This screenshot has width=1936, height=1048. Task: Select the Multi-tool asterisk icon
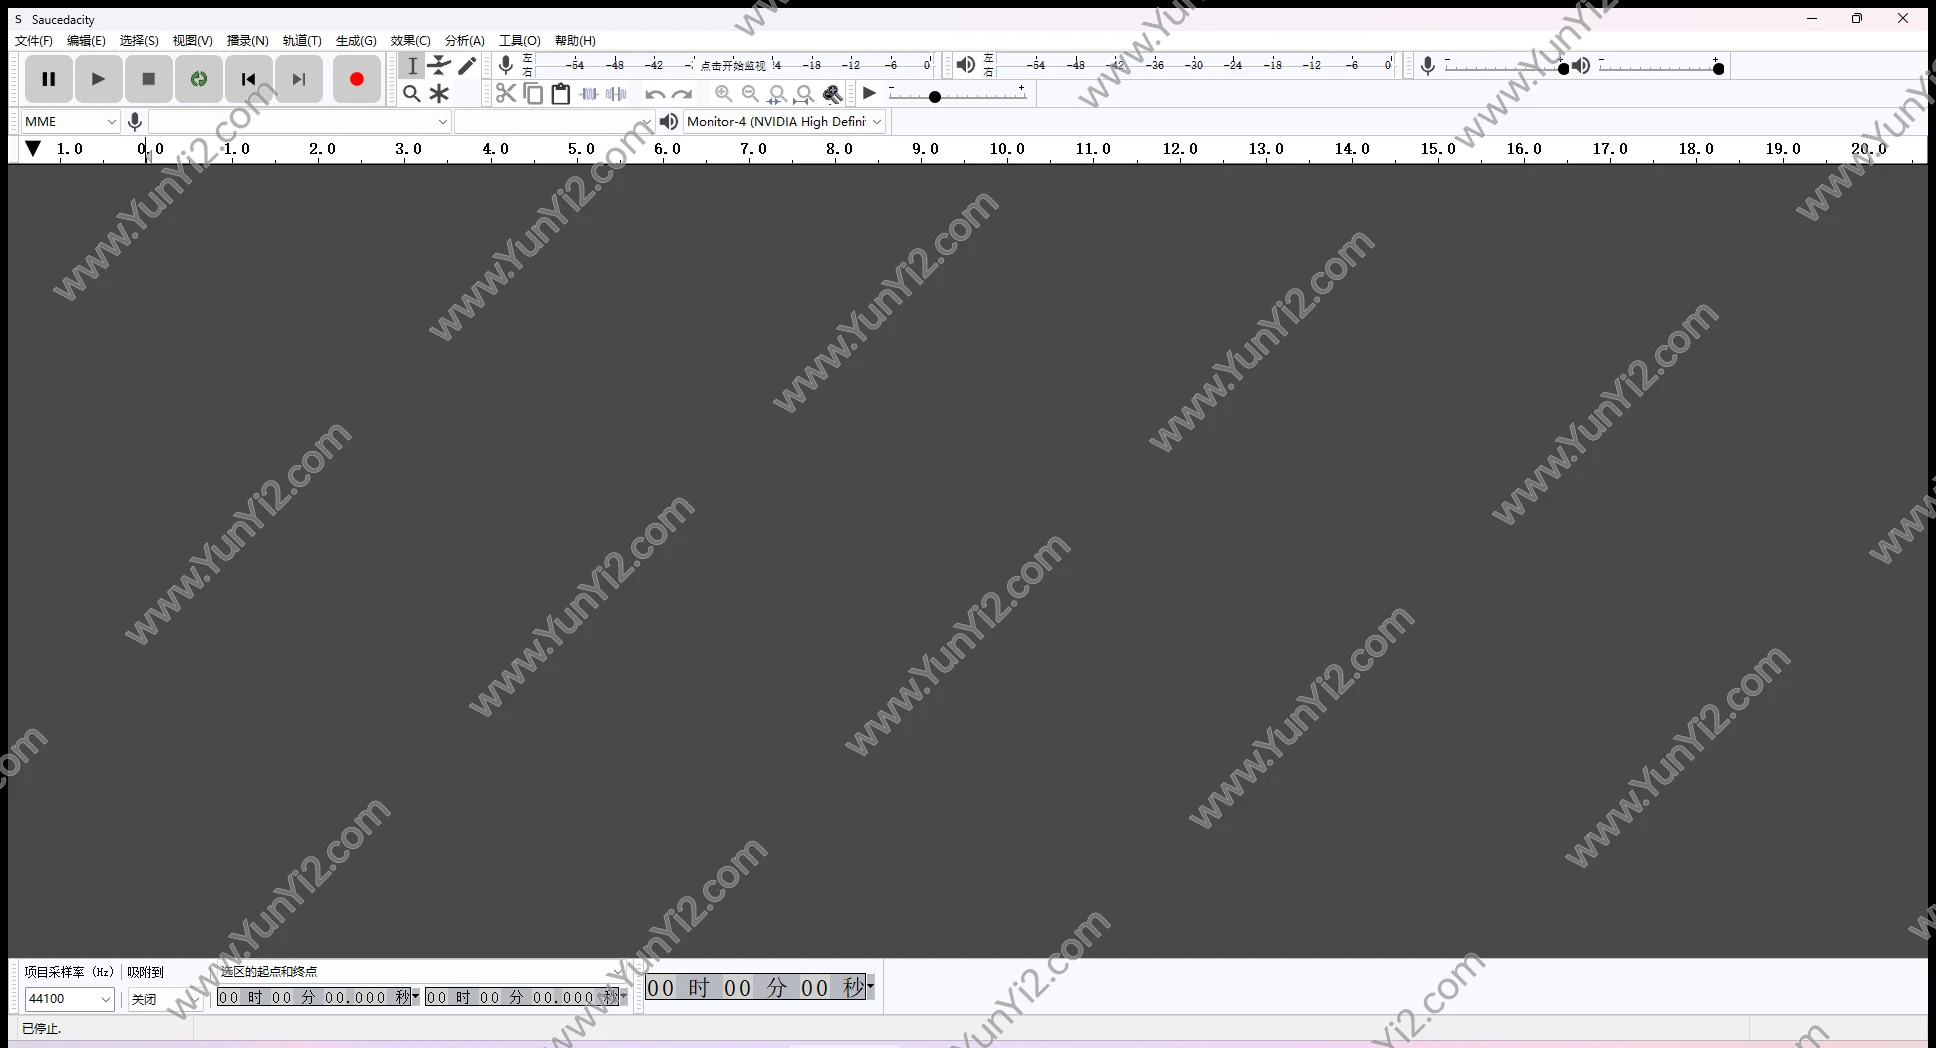pos(439,94)
